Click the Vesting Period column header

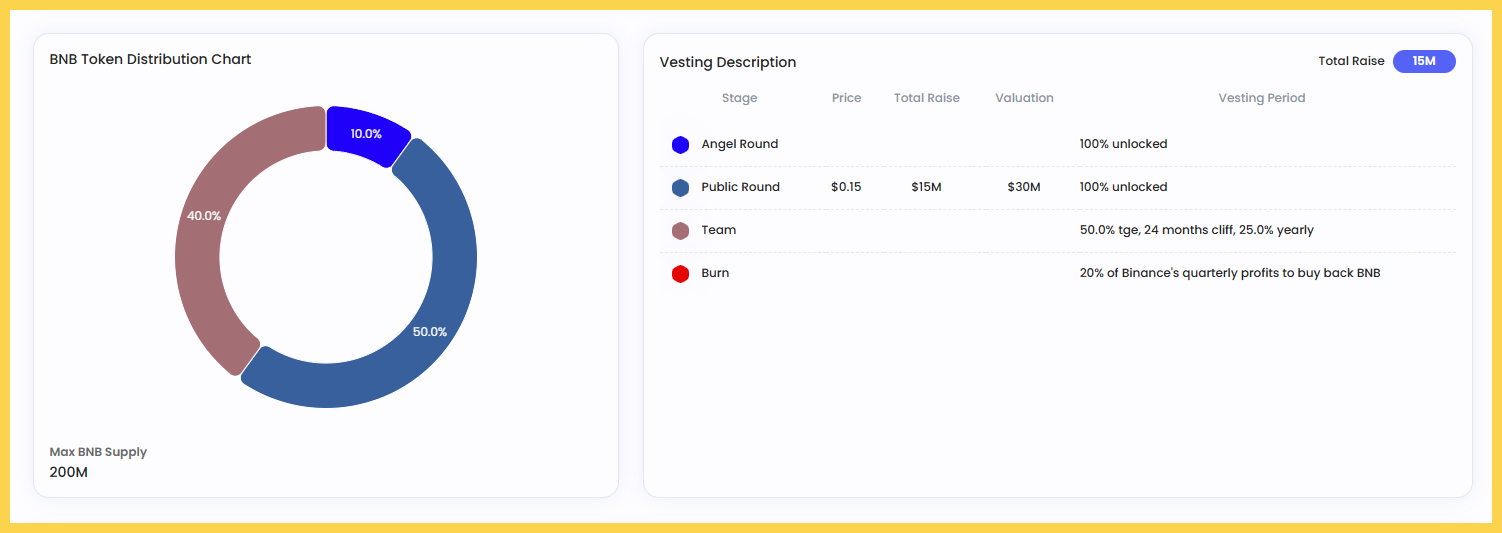click(x=1261, y=98)
